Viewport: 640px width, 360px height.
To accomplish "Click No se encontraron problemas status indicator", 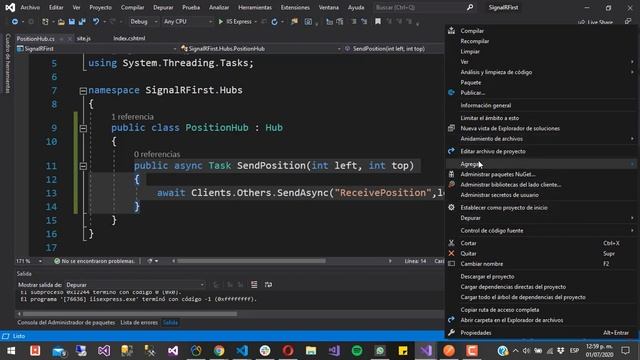I will pyautogui.click(x=94, y=261).
